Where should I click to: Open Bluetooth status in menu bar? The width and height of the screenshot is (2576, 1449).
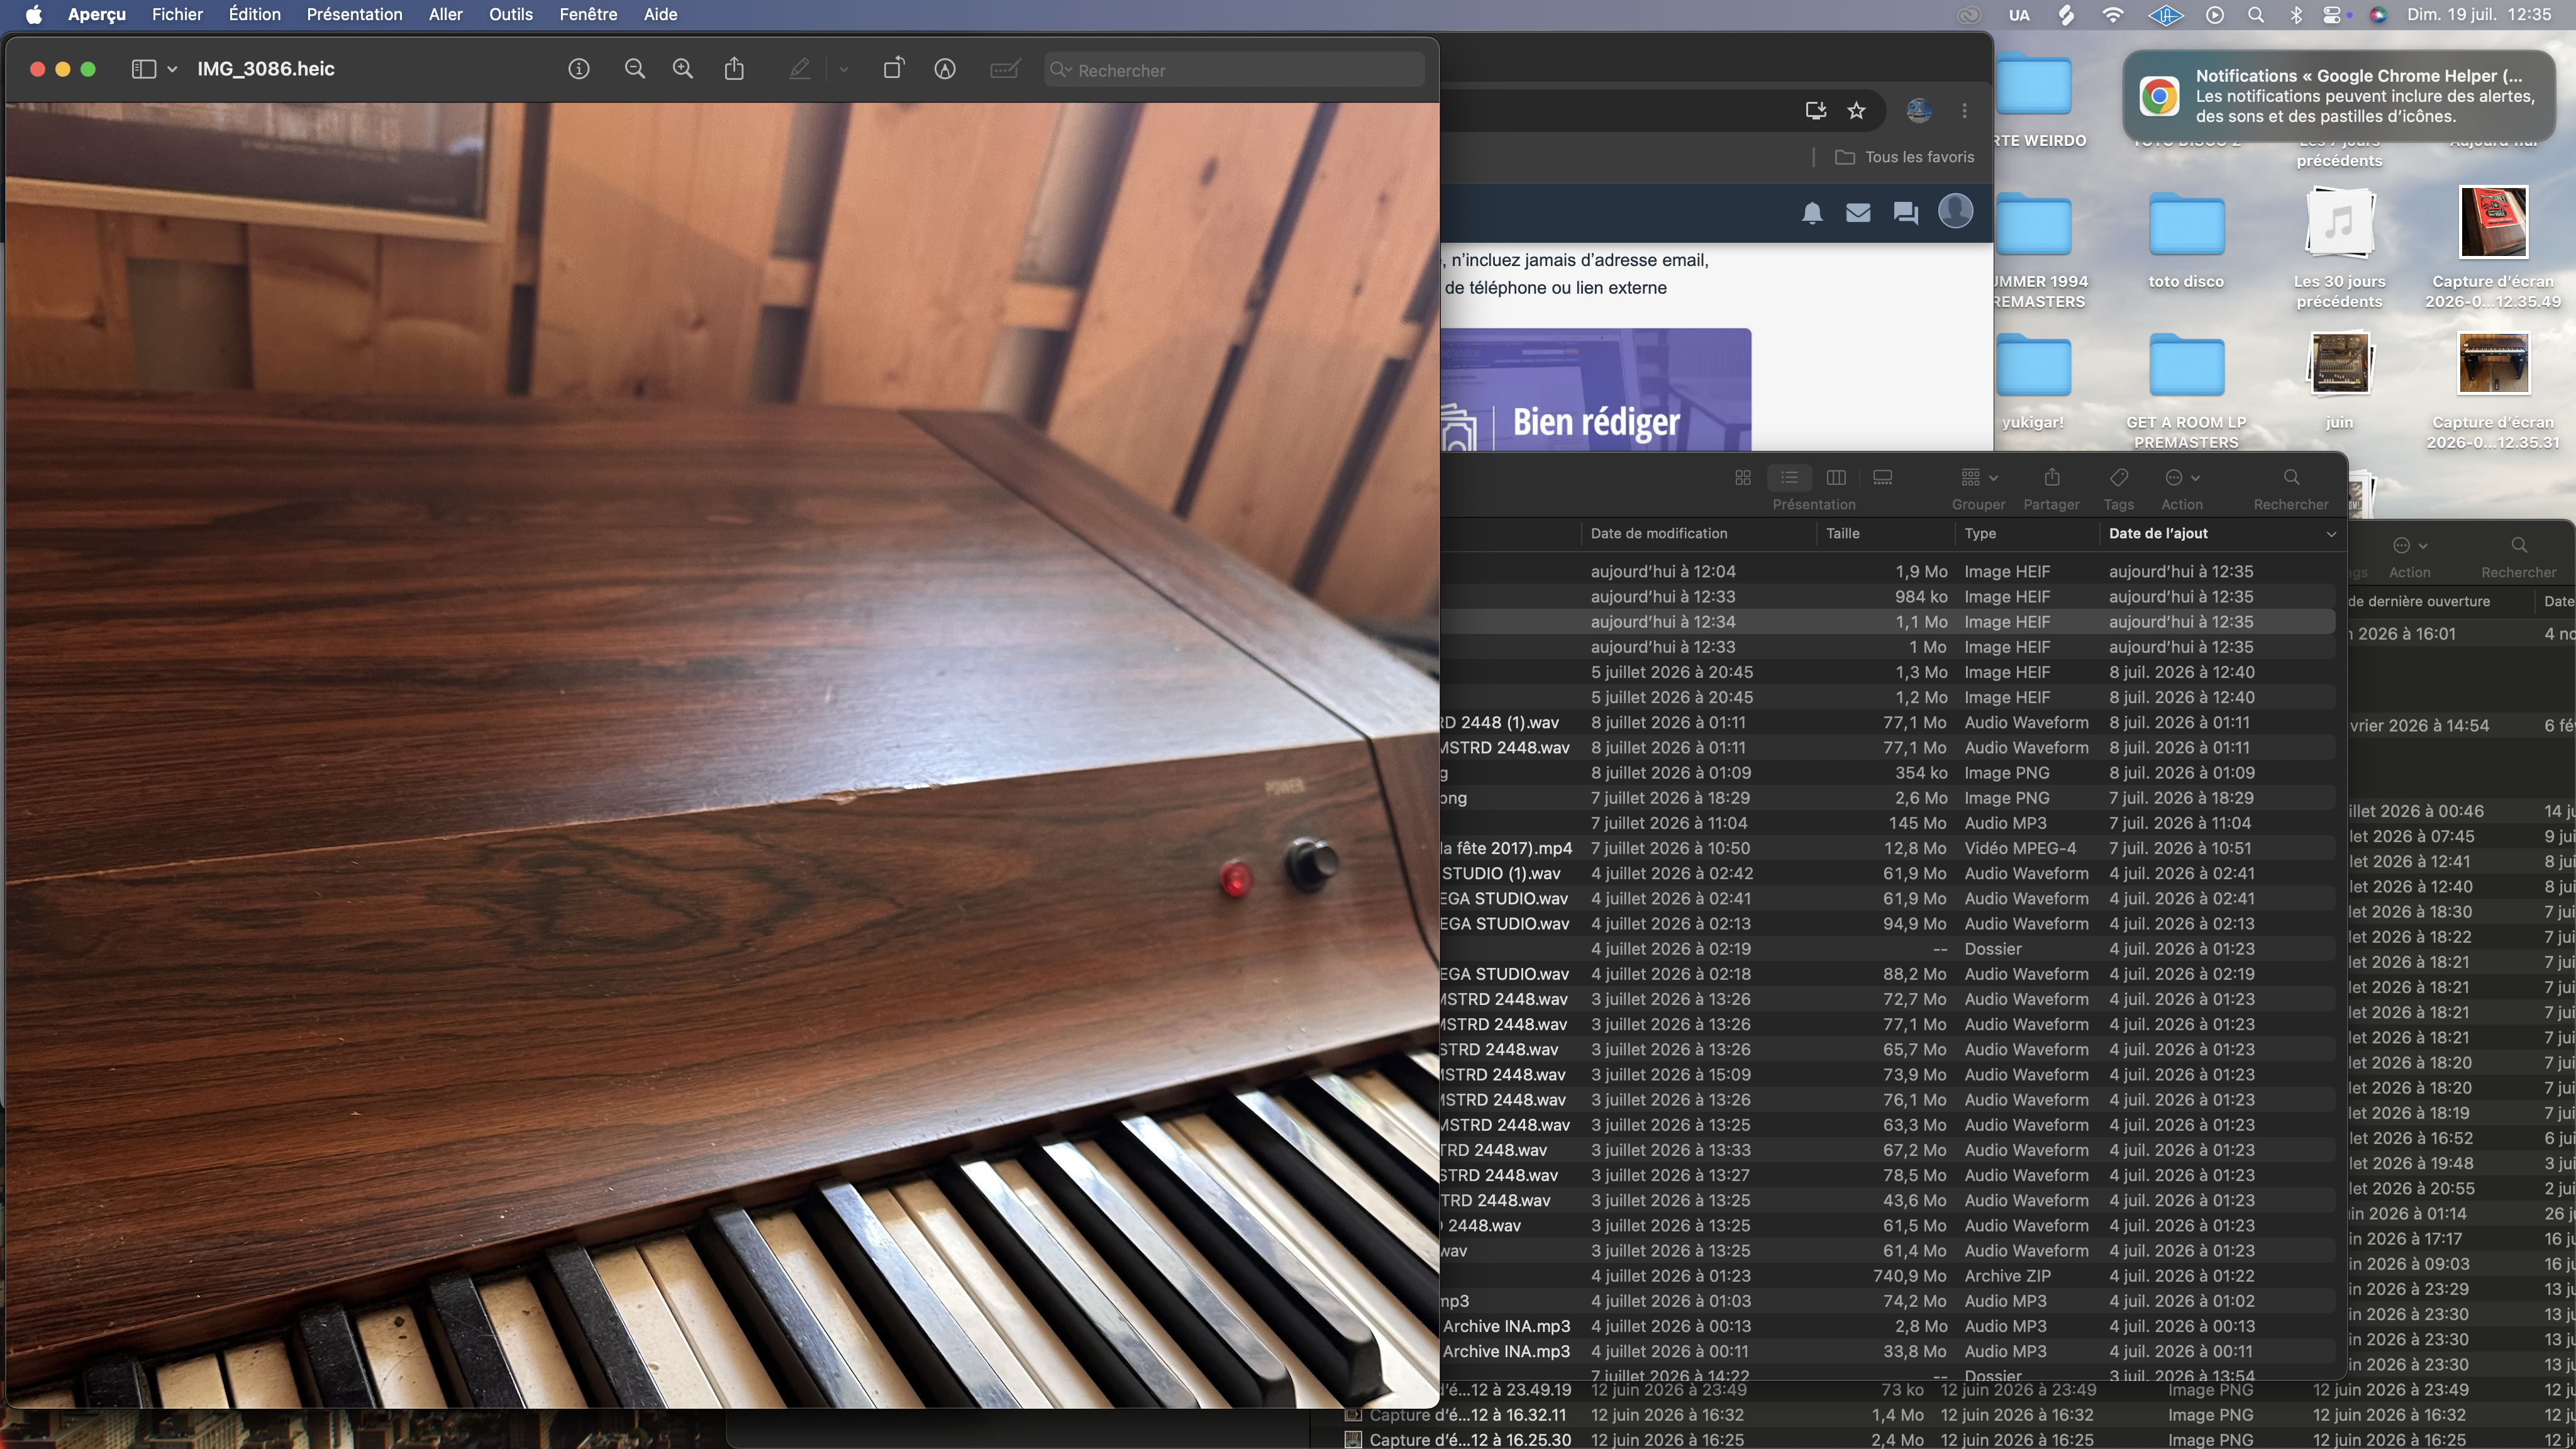coord(2296,14)
